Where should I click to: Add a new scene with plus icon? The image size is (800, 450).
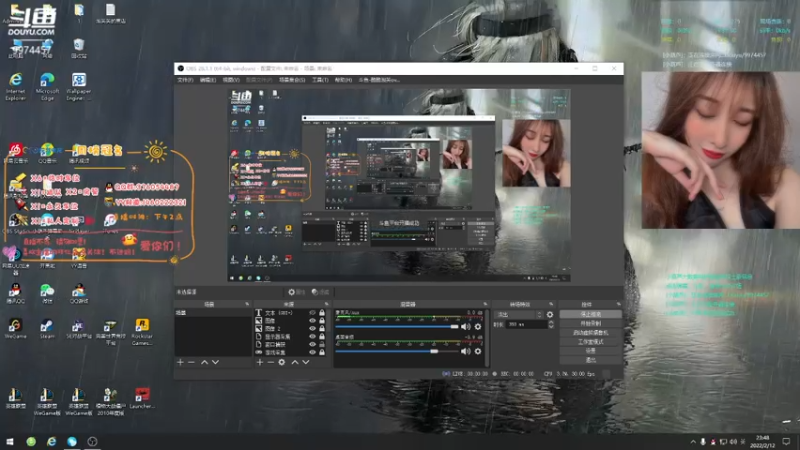pyautogui.click(x=180, y=362)
